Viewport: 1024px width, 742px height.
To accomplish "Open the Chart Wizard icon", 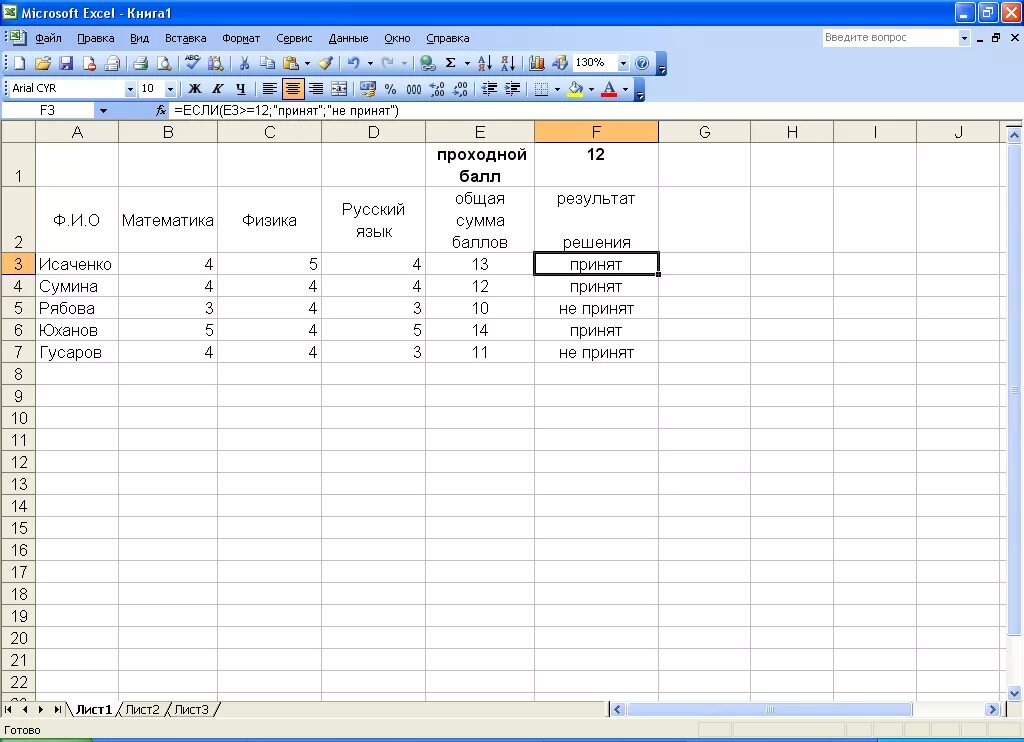I will (537, 63).
